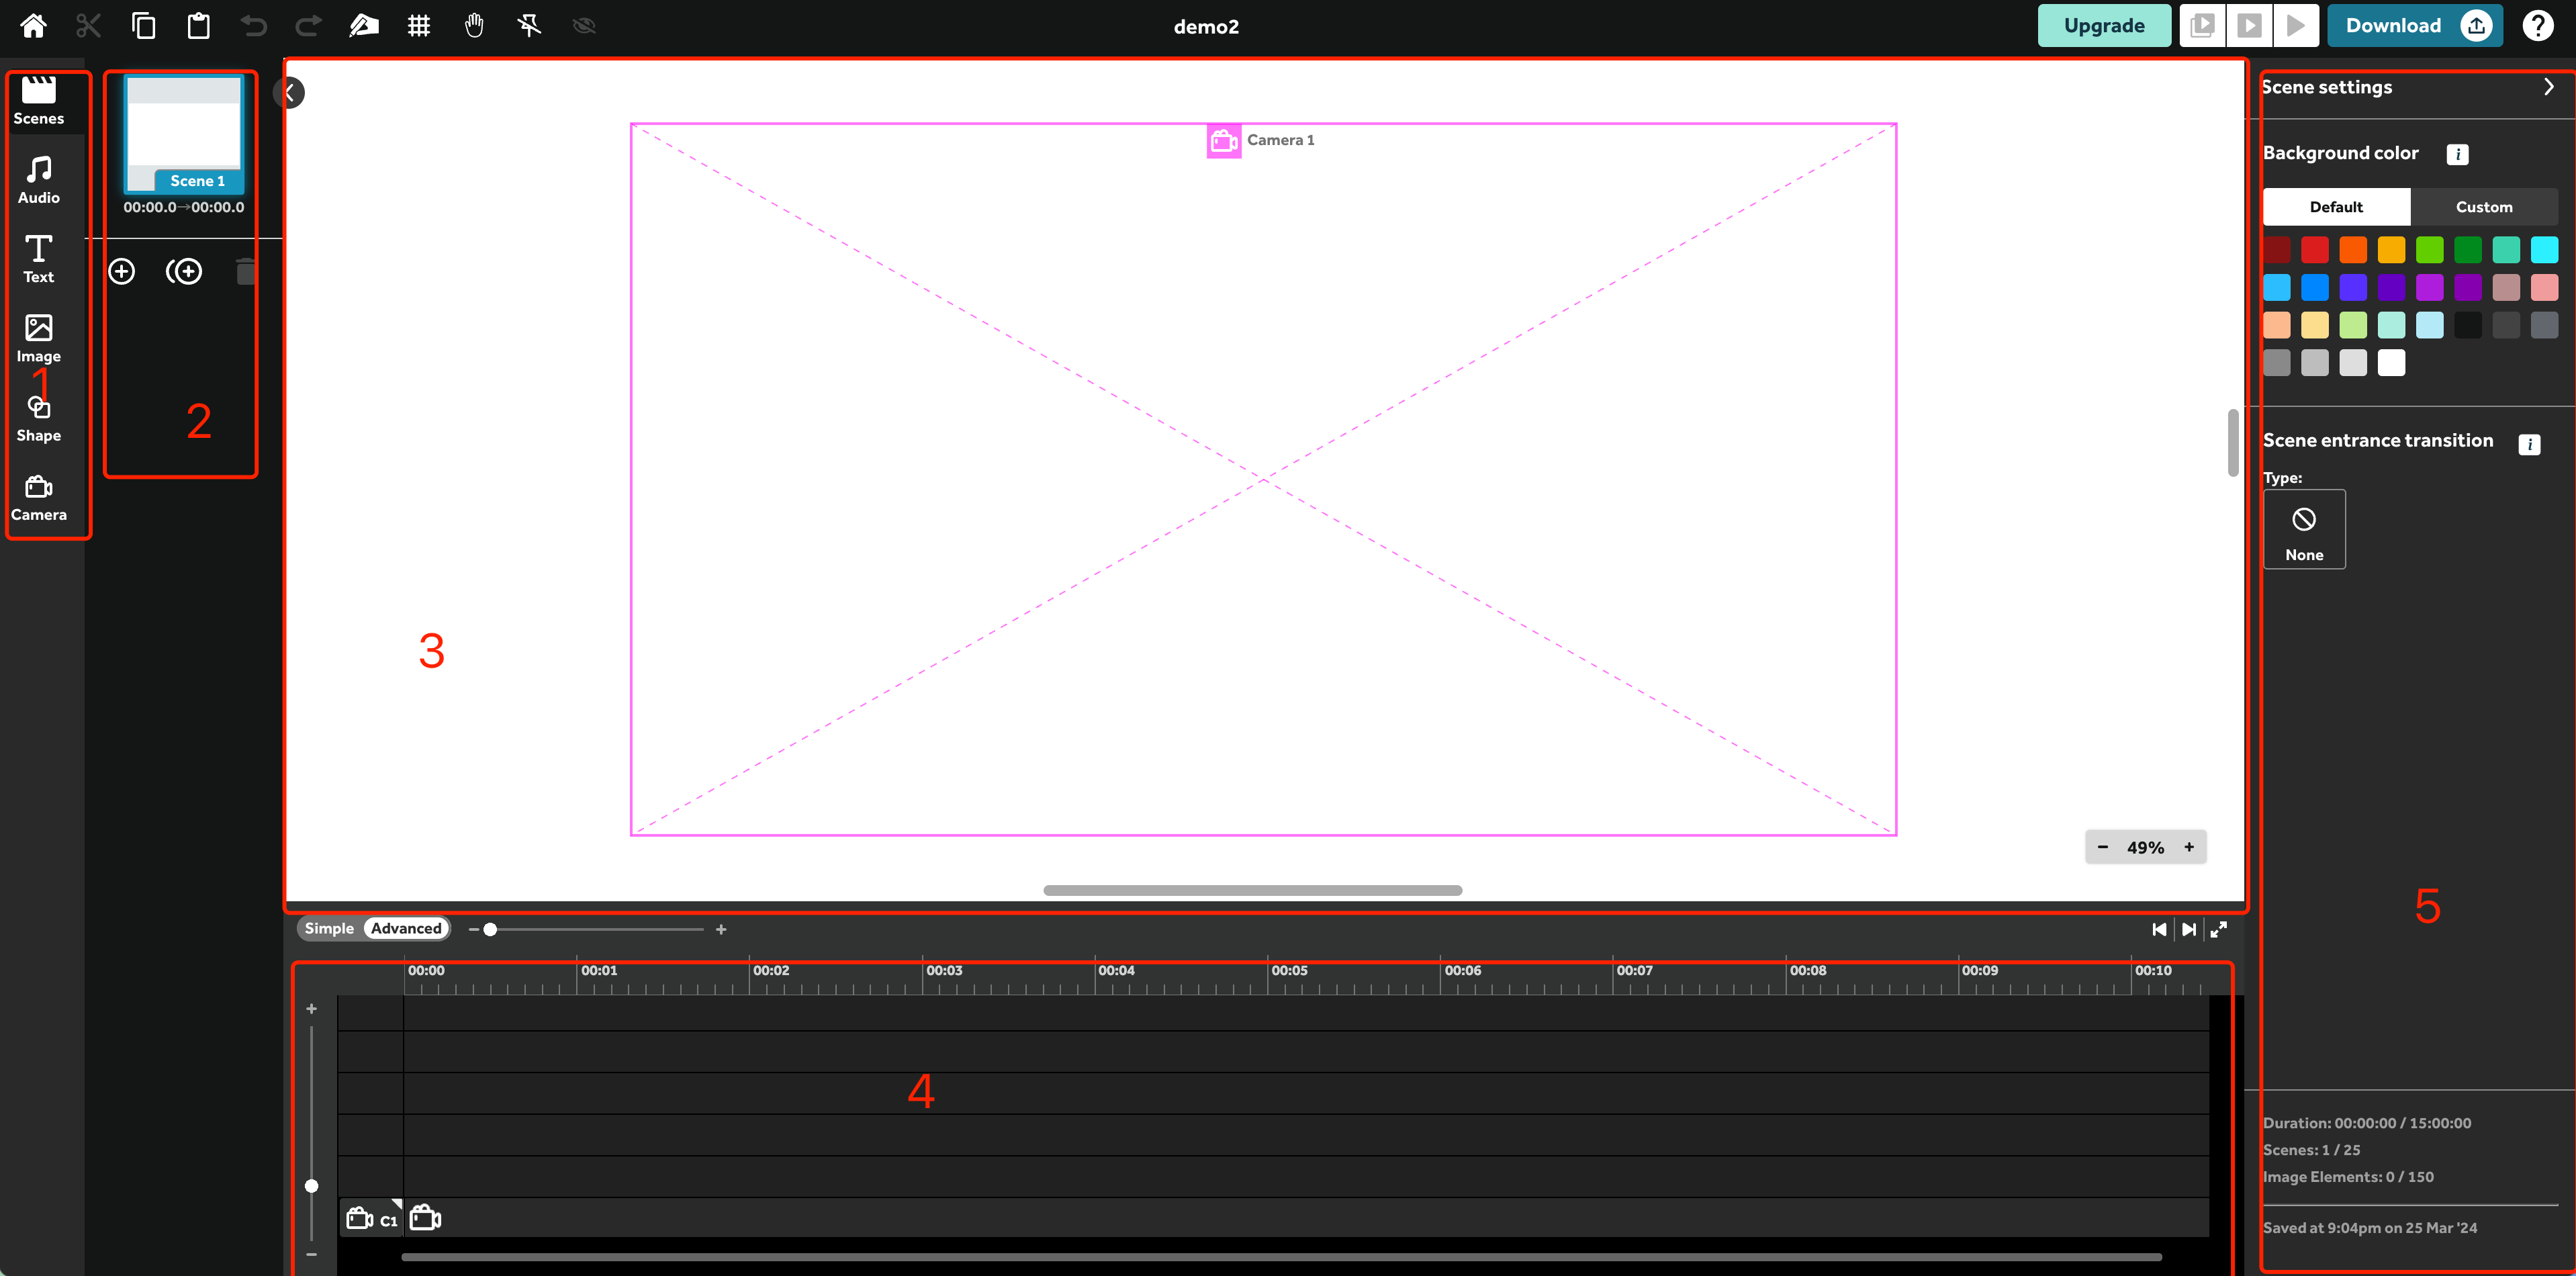This screenshot has width=2576, height=1276.
Task: Toggle the grid overlay icon
Action: click(x=419, y=26)
